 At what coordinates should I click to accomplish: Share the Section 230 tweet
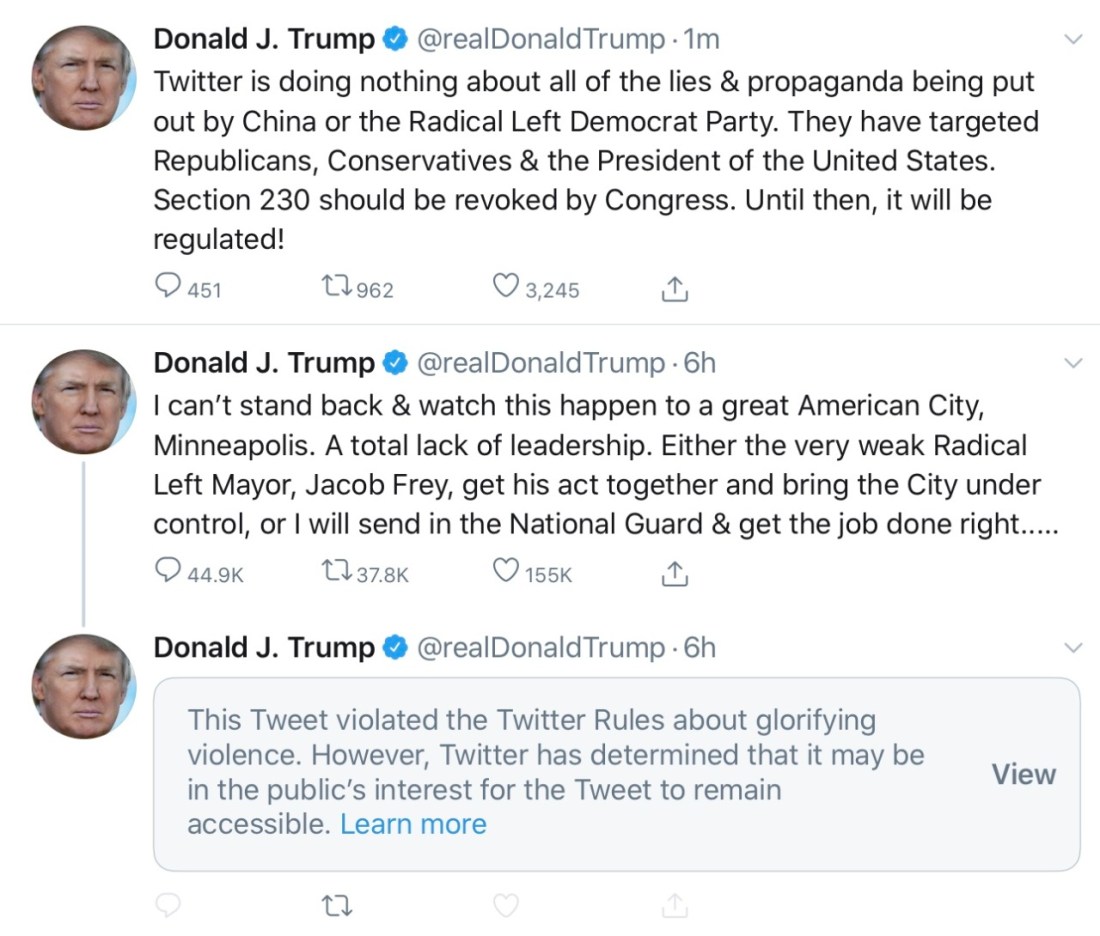pos(675,289)
